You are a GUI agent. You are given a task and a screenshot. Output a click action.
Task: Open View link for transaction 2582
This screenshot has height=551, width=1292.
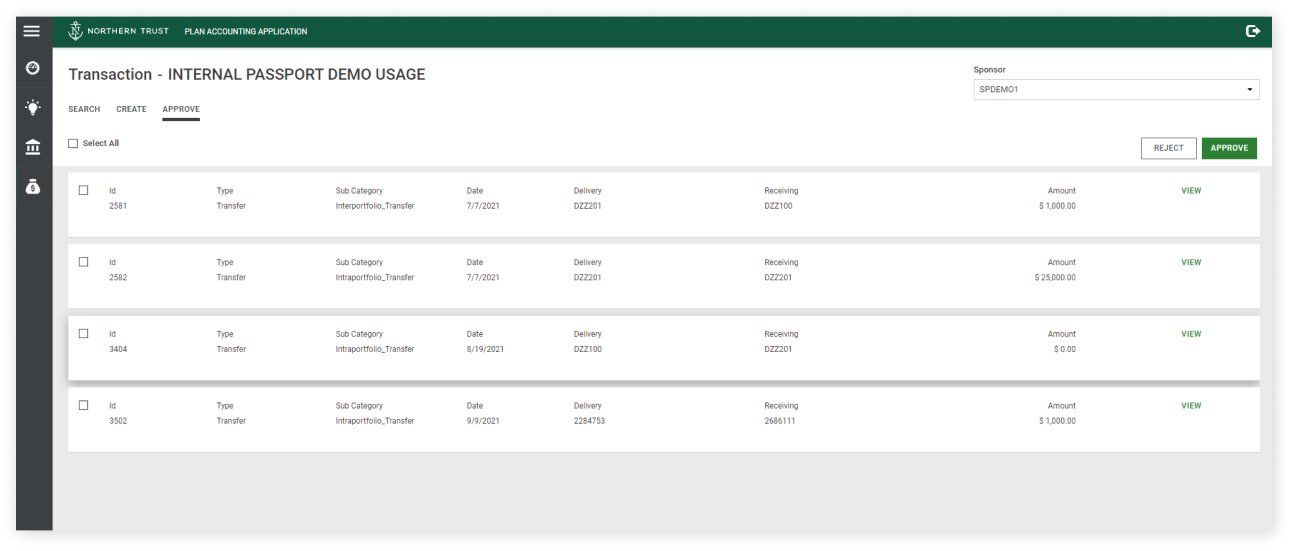tap(1190, 263)
